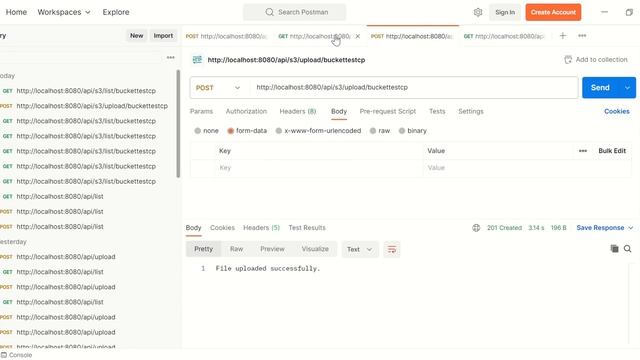
Task: Open GET localhost:8080/api/list entry under Today
Action: (x=53, y=197)
